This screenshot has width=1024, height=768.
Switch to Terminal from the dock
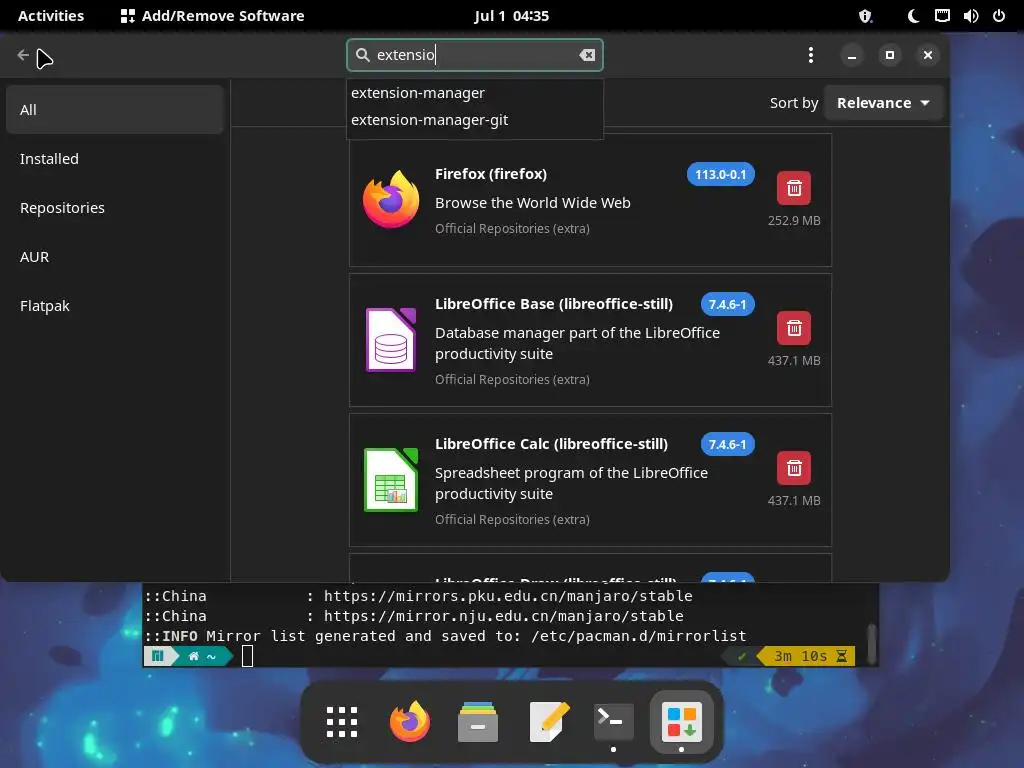pos(613,722)
